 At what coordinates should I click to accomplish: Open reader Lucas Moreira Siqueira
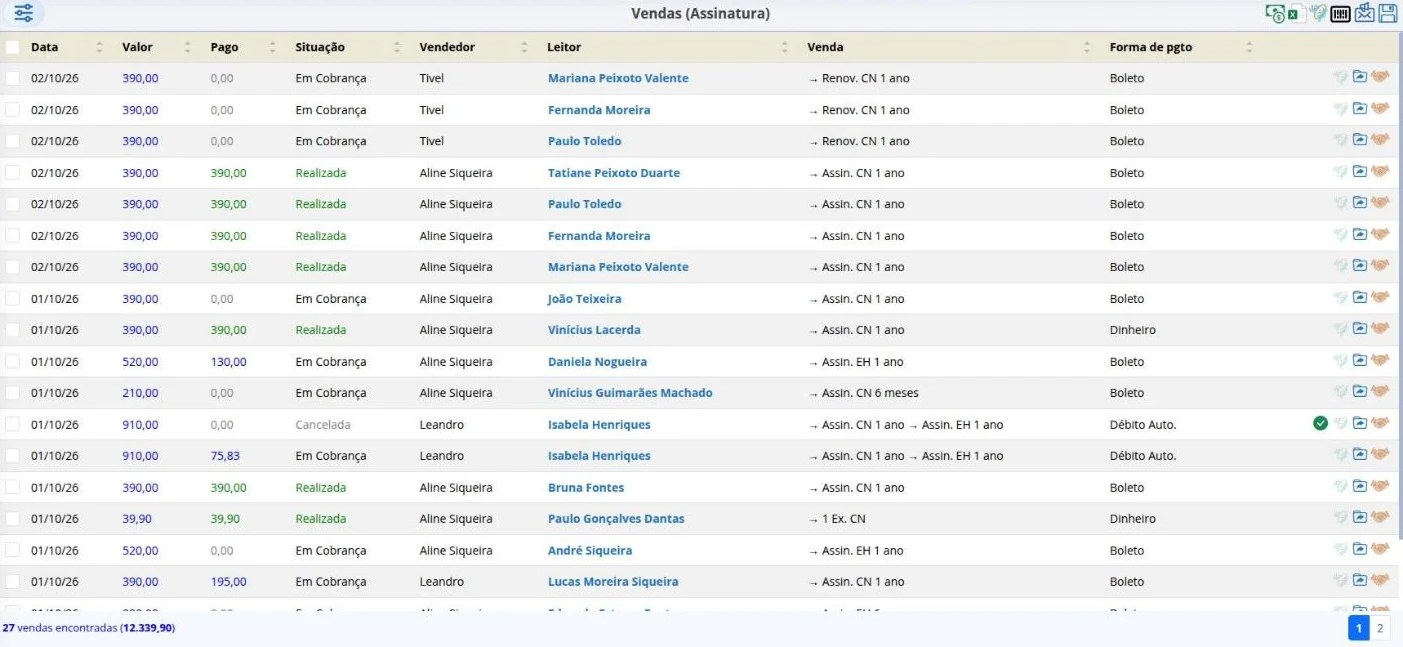613,581
